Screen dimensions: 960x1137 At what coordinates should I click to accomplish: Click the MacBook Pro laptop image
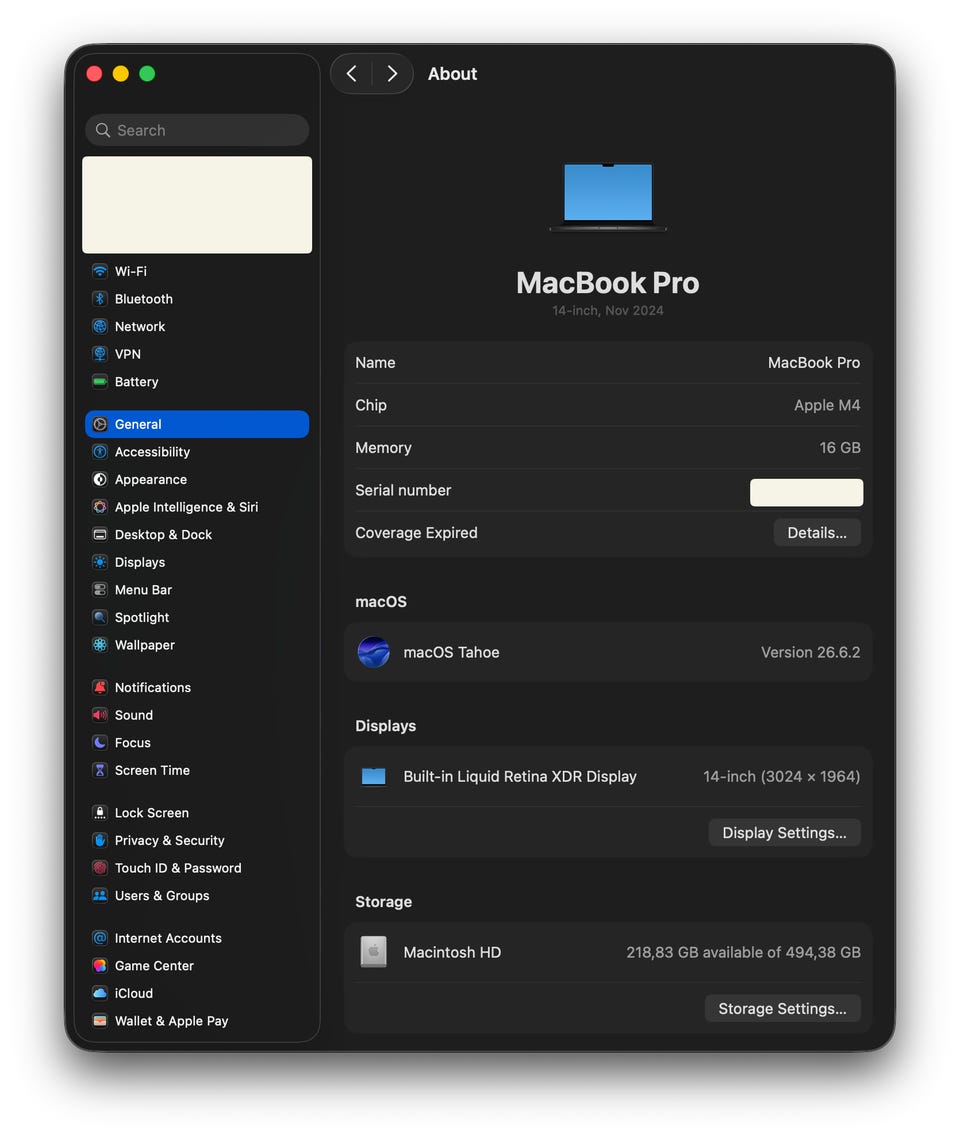(608, 197)
